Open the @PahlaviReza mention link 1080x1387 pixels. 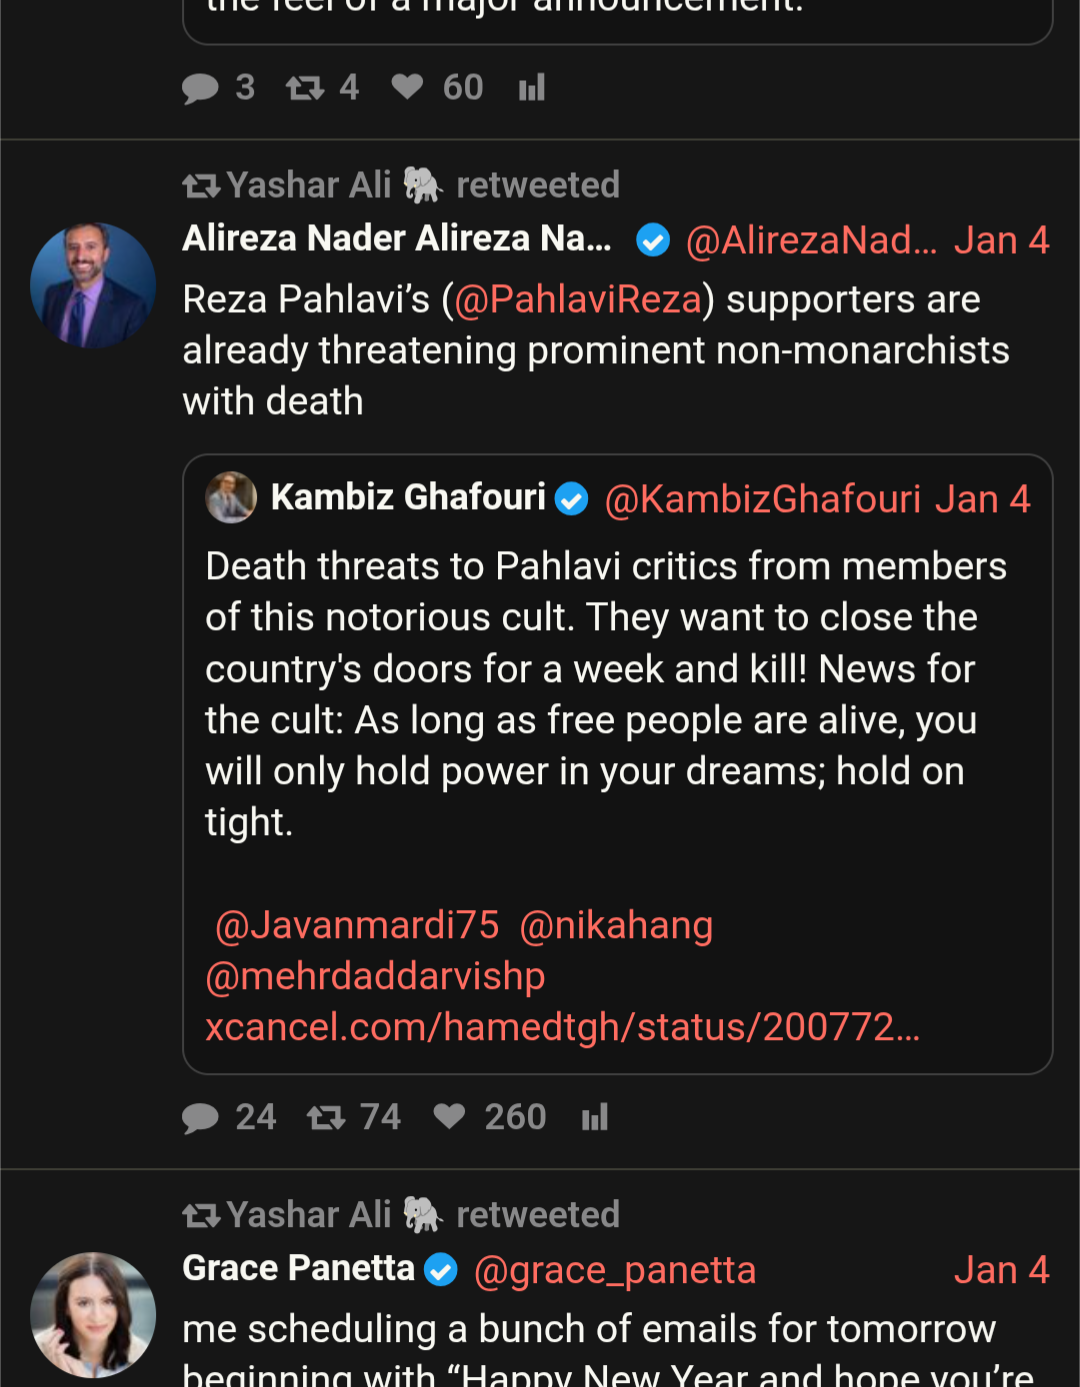[x=578, y=299]
